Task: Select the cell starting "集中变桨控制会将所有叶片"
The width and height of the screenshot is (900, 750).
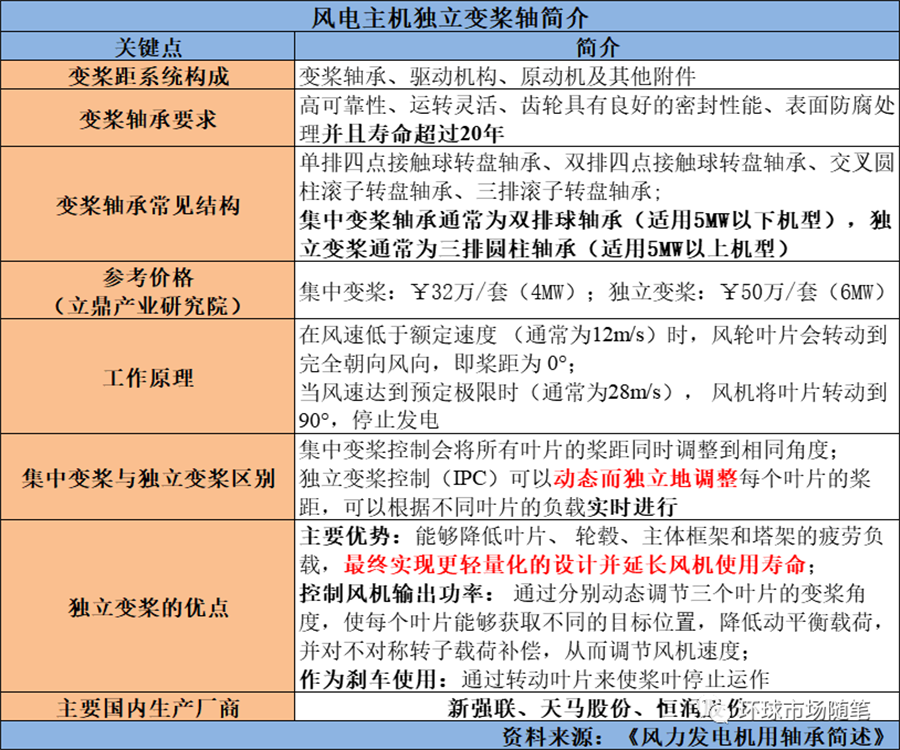Action: tap(597, 477)
